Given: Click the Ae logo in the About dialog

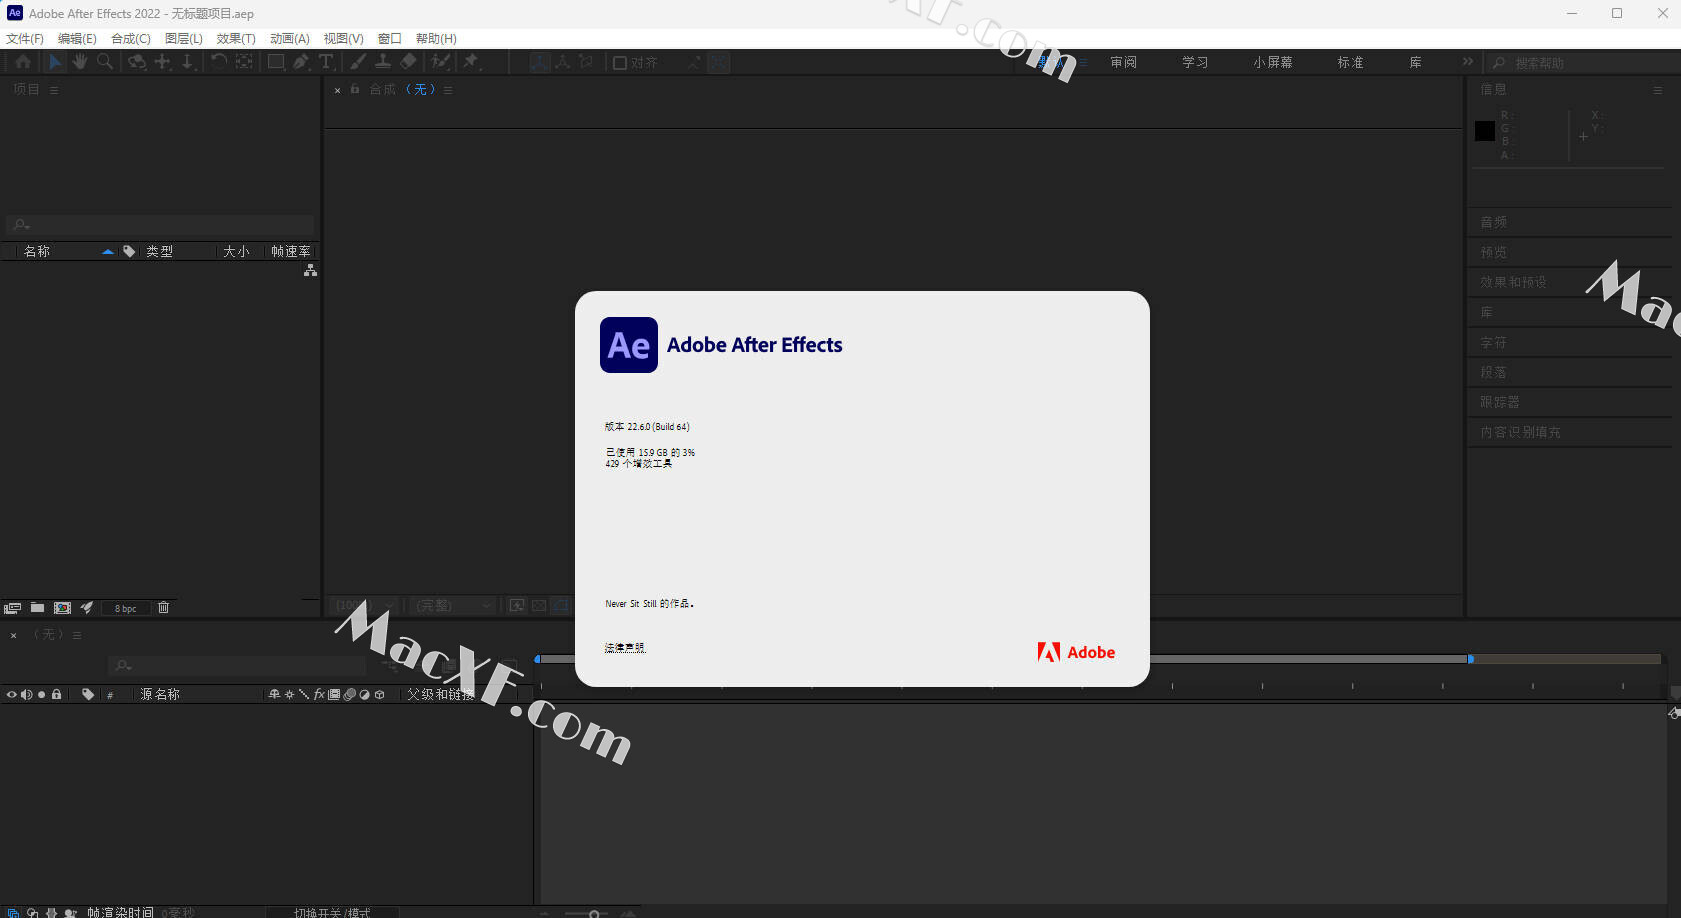Looking at the screenshot, I should coord(629,345).
